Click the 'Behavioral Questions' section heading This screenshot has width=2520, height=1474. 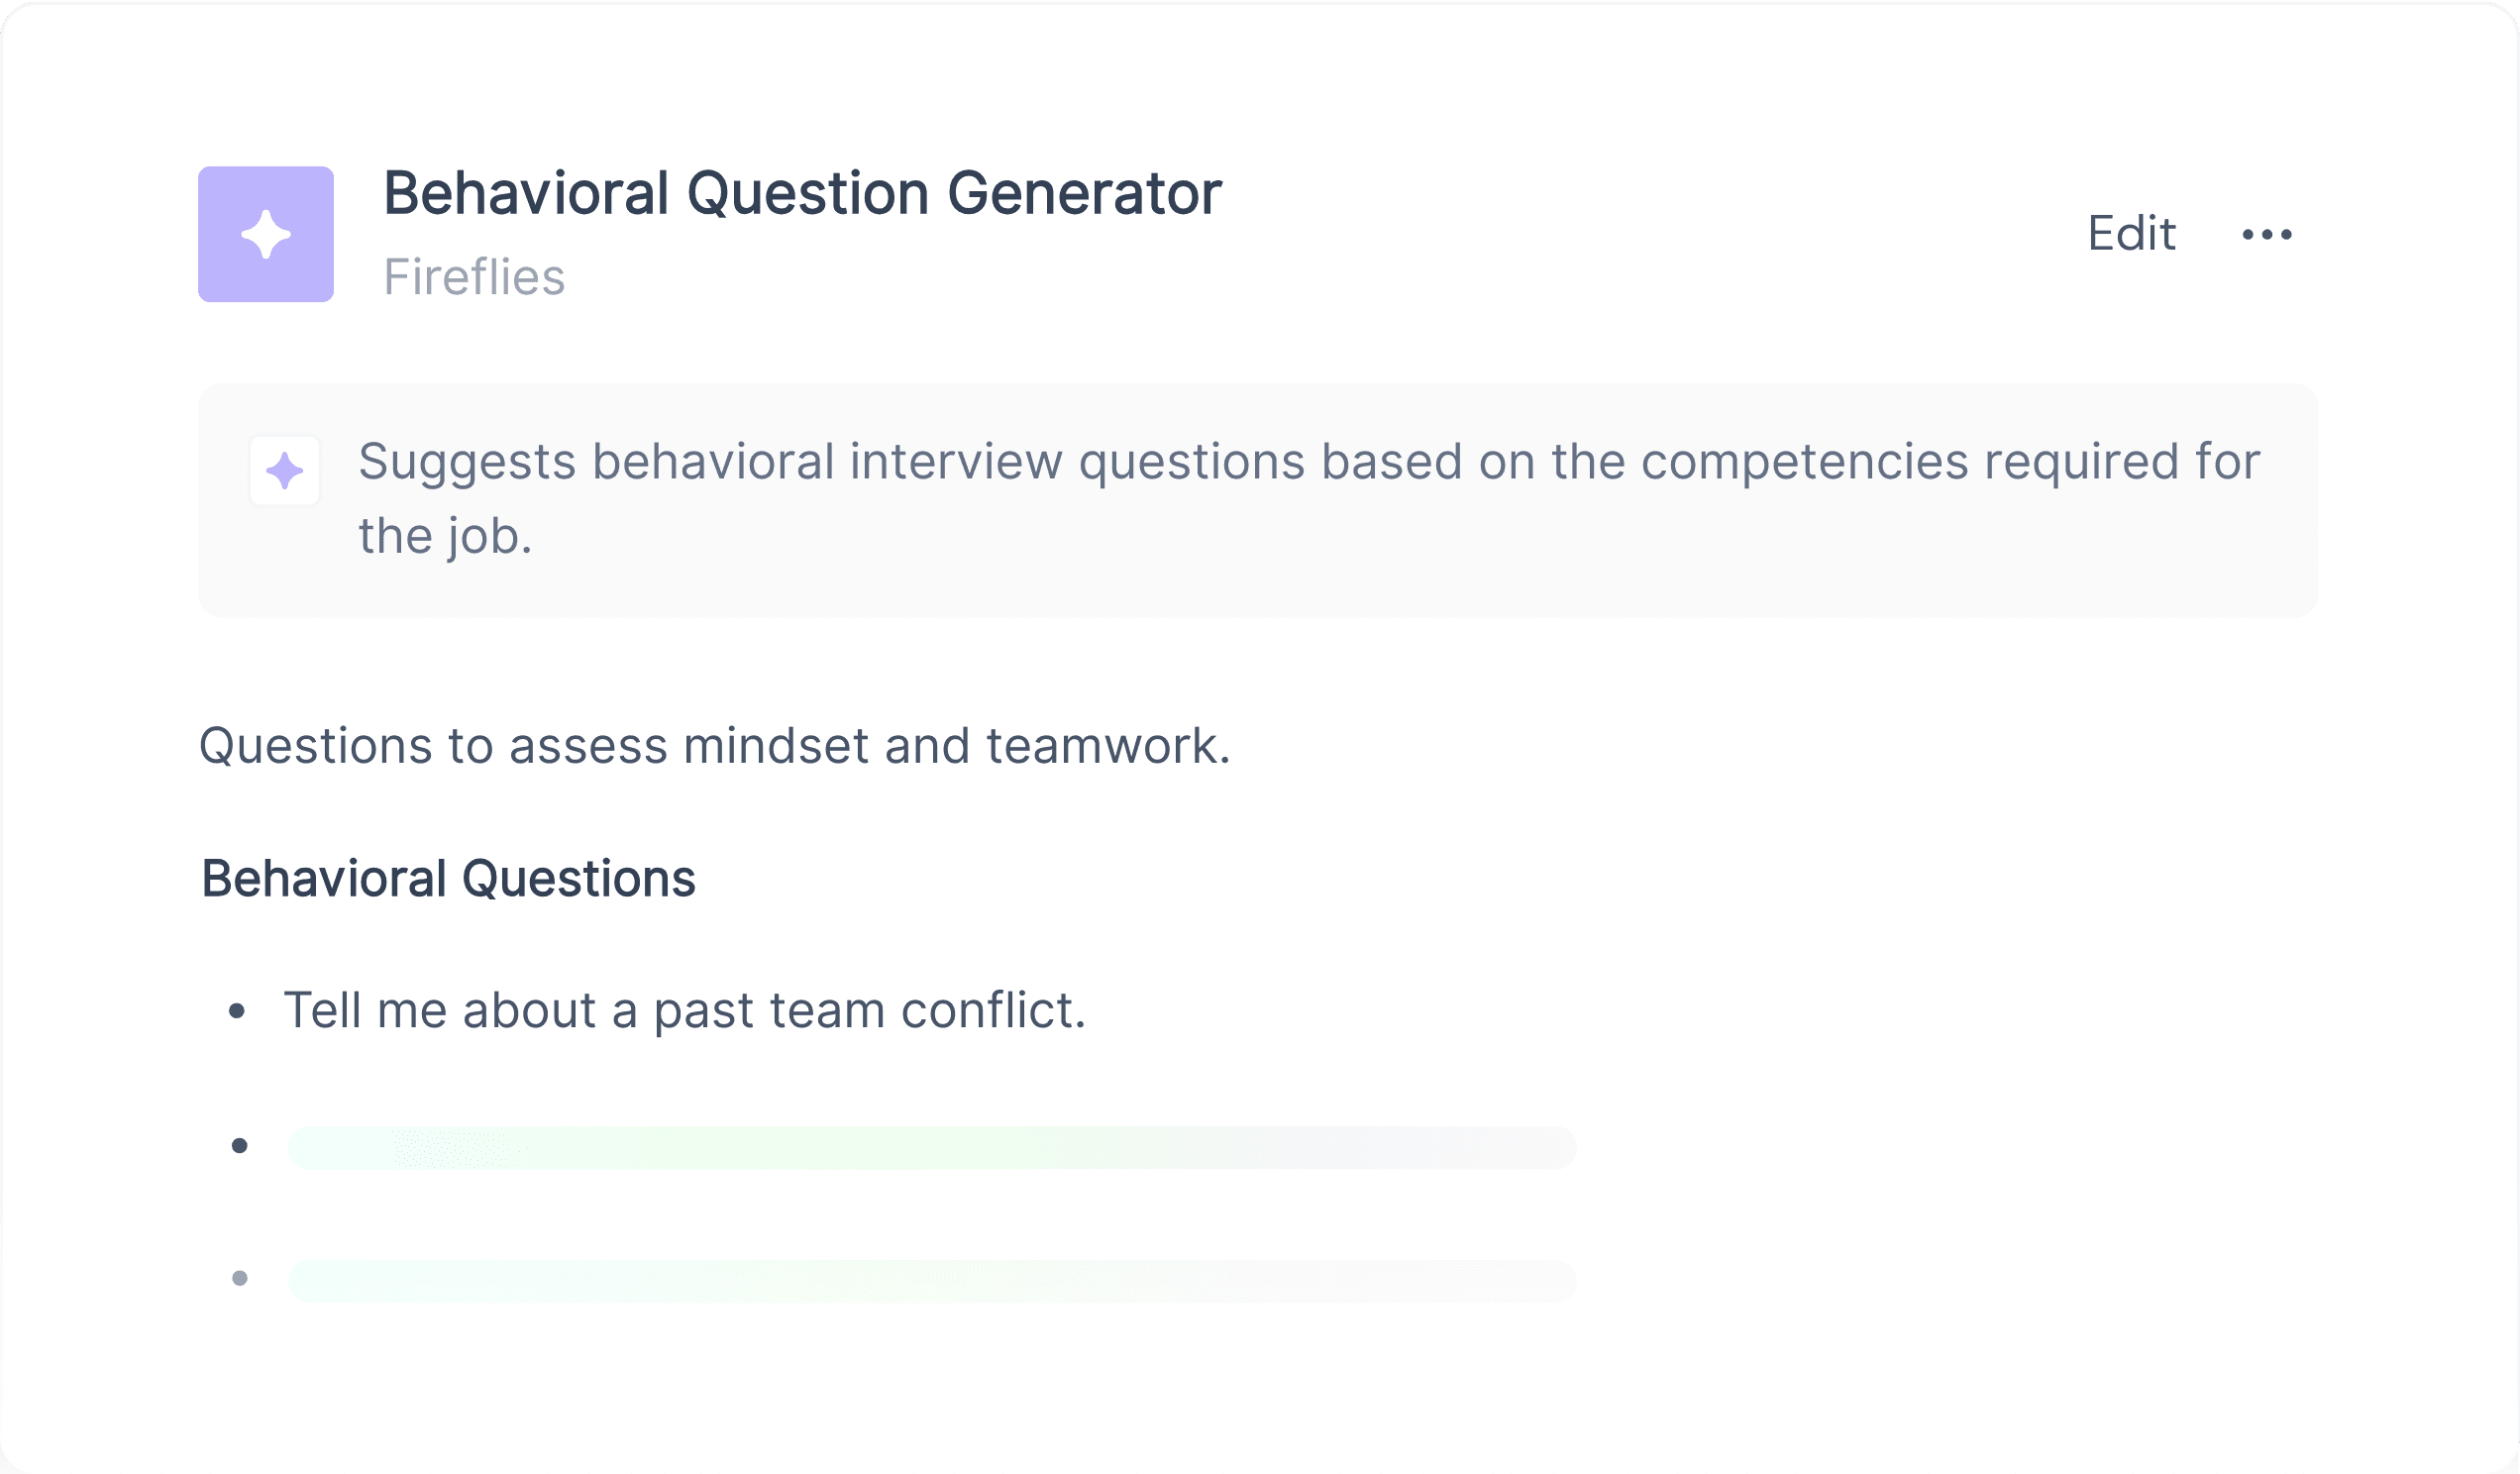click(x=448, y=879)
